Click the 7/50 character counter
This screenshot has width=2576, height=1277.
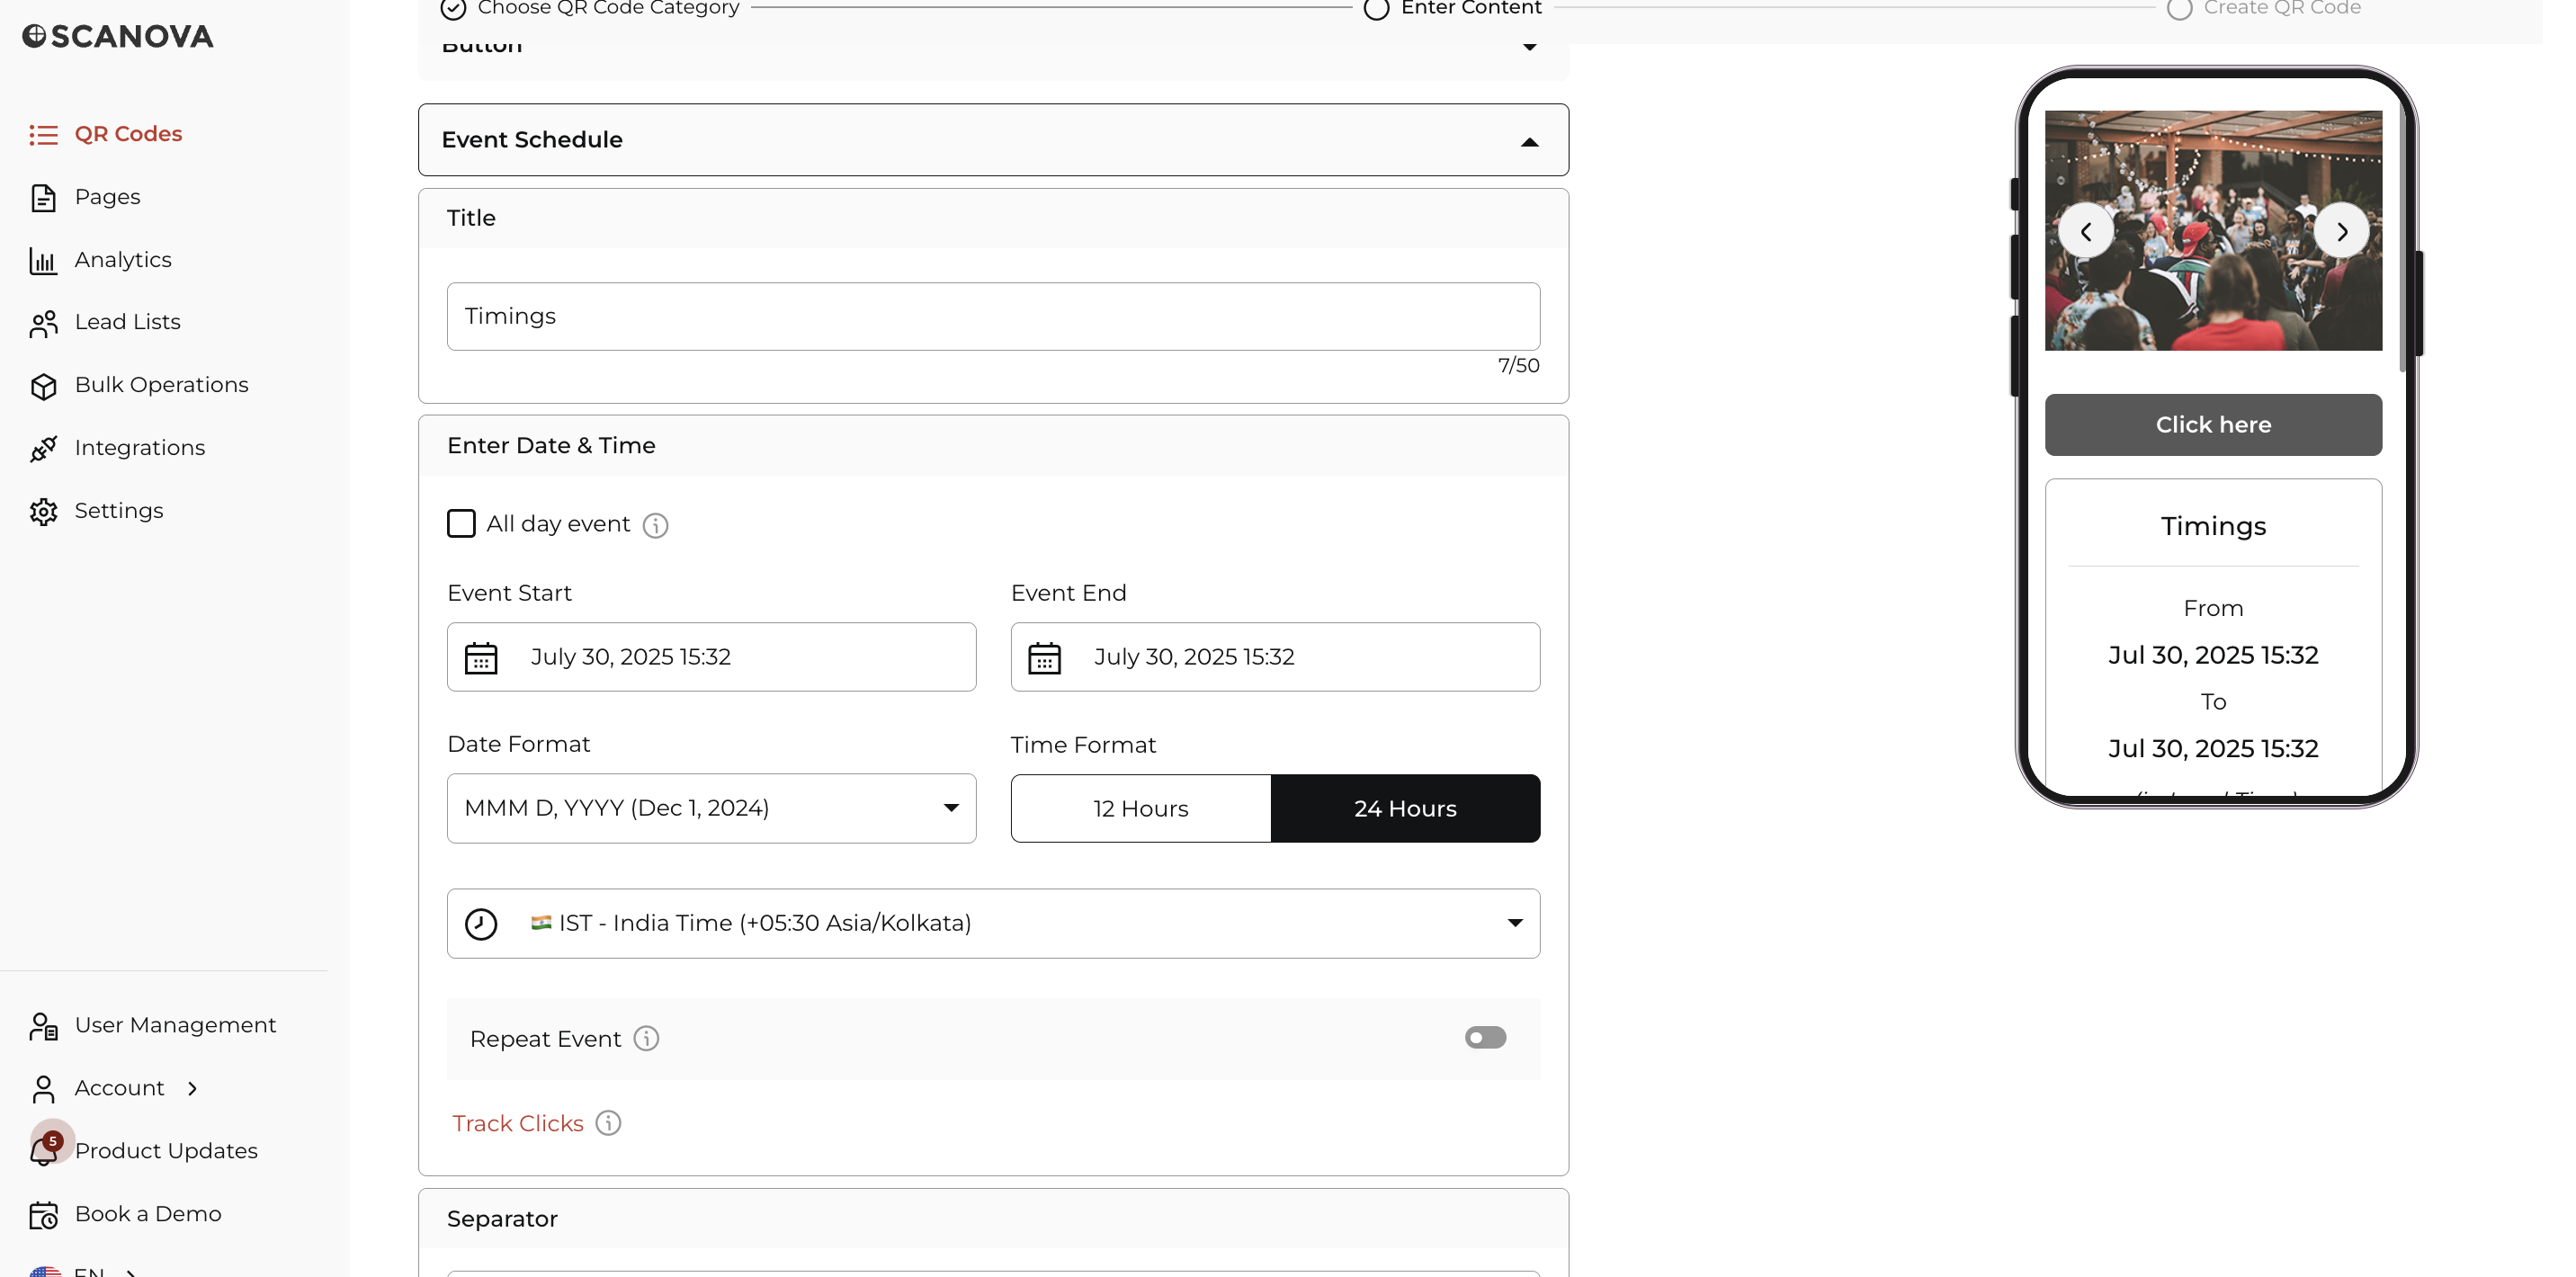point(1518,366)
